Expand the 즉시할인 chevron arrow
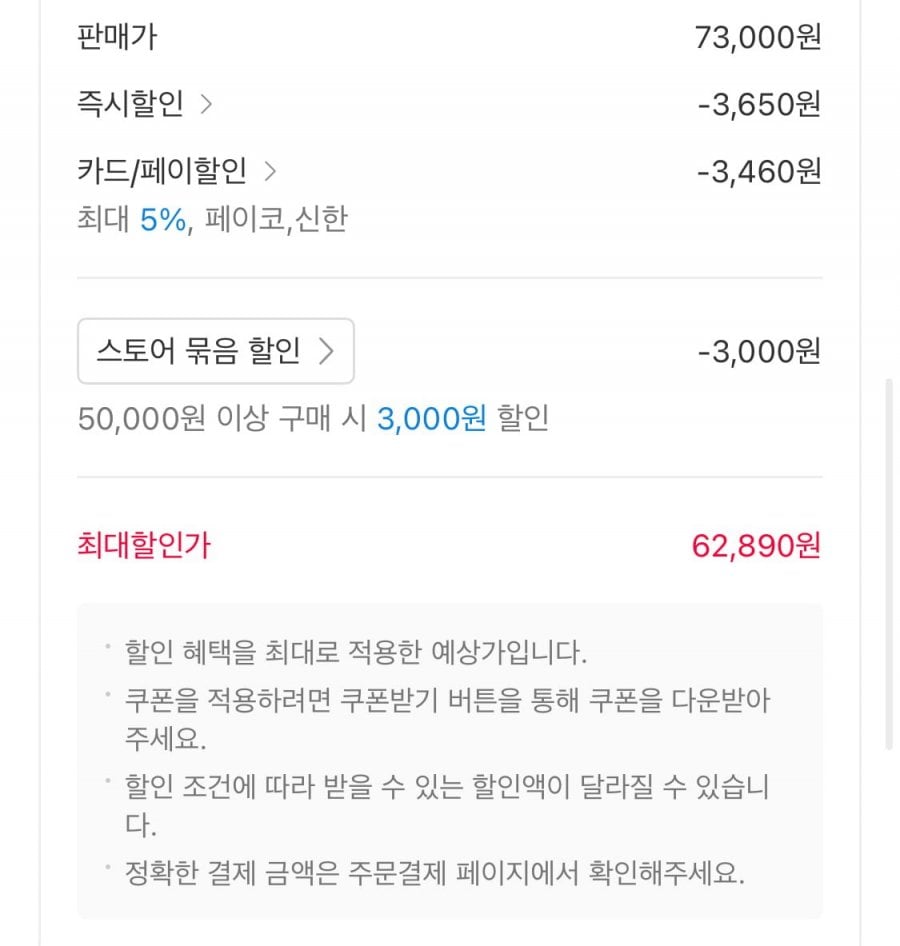 coord(206,104)
